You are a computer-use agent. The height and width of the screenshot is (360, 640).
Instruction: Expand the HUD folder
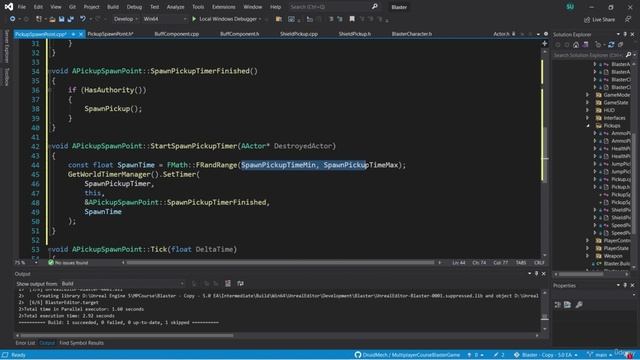point(588,110)
